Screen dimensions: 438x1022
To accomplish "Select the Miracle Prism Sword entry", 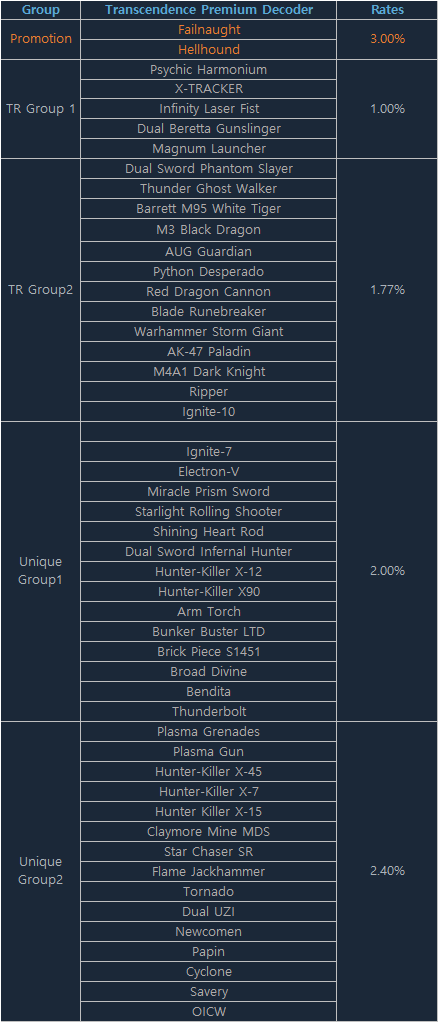I will [x=209, y=491].
